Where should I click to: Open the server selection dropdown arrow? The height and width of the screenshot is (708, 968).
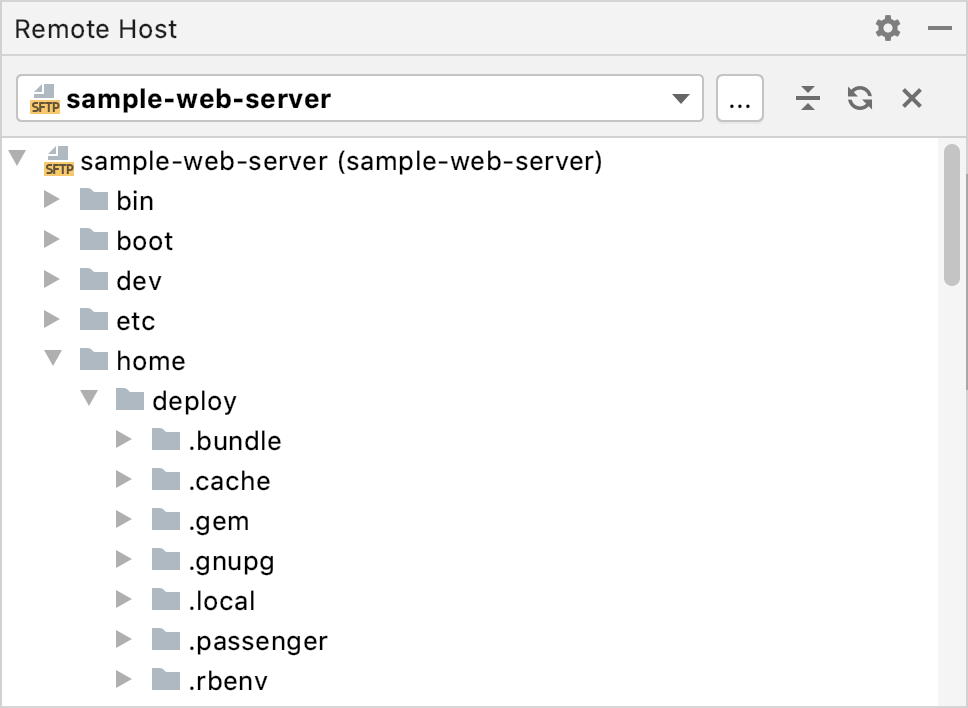pos(681,98)
